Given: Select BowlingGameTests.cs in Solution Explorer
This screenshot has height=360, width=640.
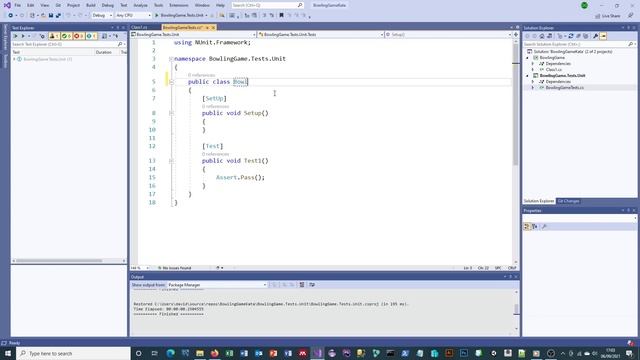Looking at the screenshot, I should [x=564, y=88].
